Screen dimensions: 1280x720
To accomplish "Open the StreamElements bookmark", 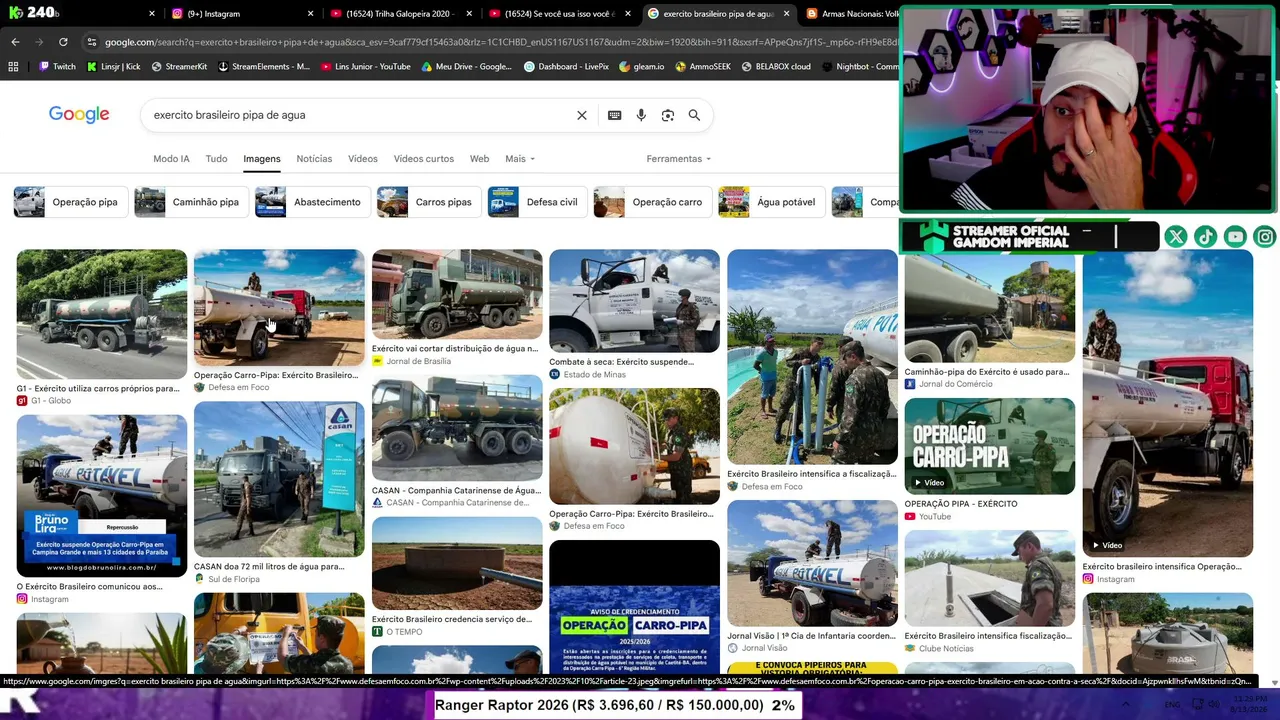I will coord(264,67).
